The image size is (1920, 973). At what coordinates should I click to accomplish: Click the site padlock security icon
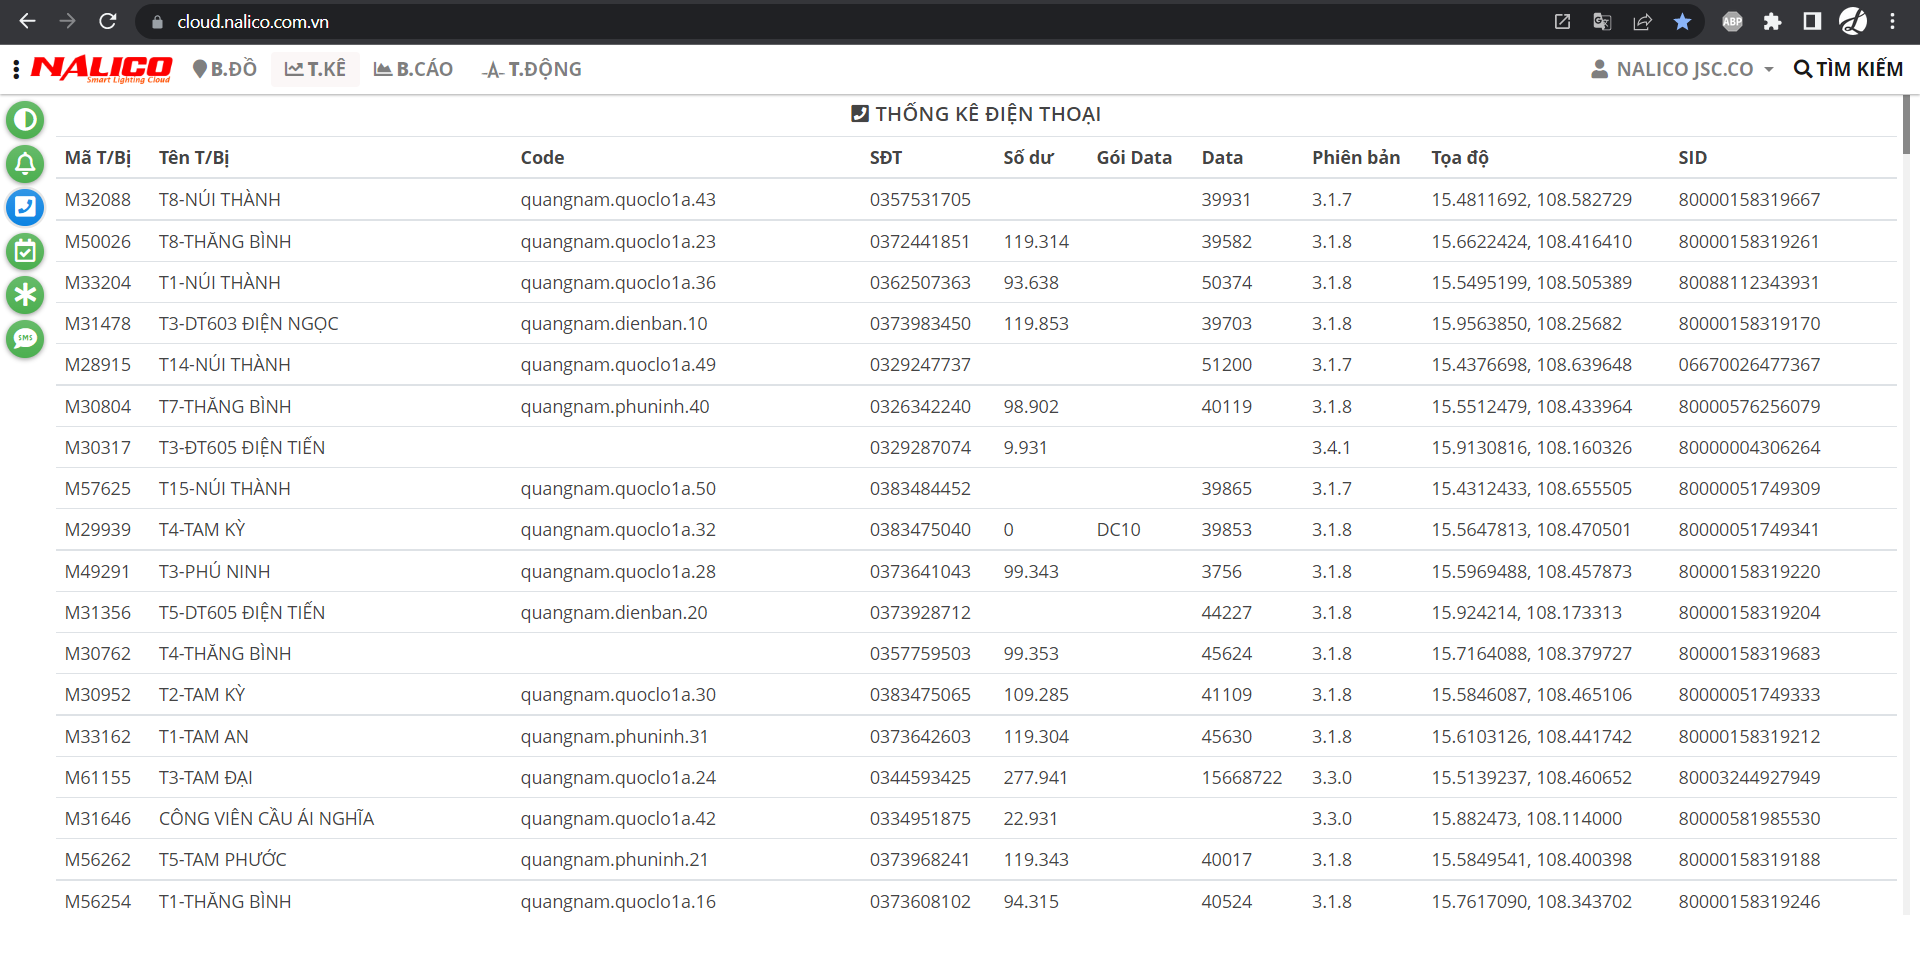[157, 22]
